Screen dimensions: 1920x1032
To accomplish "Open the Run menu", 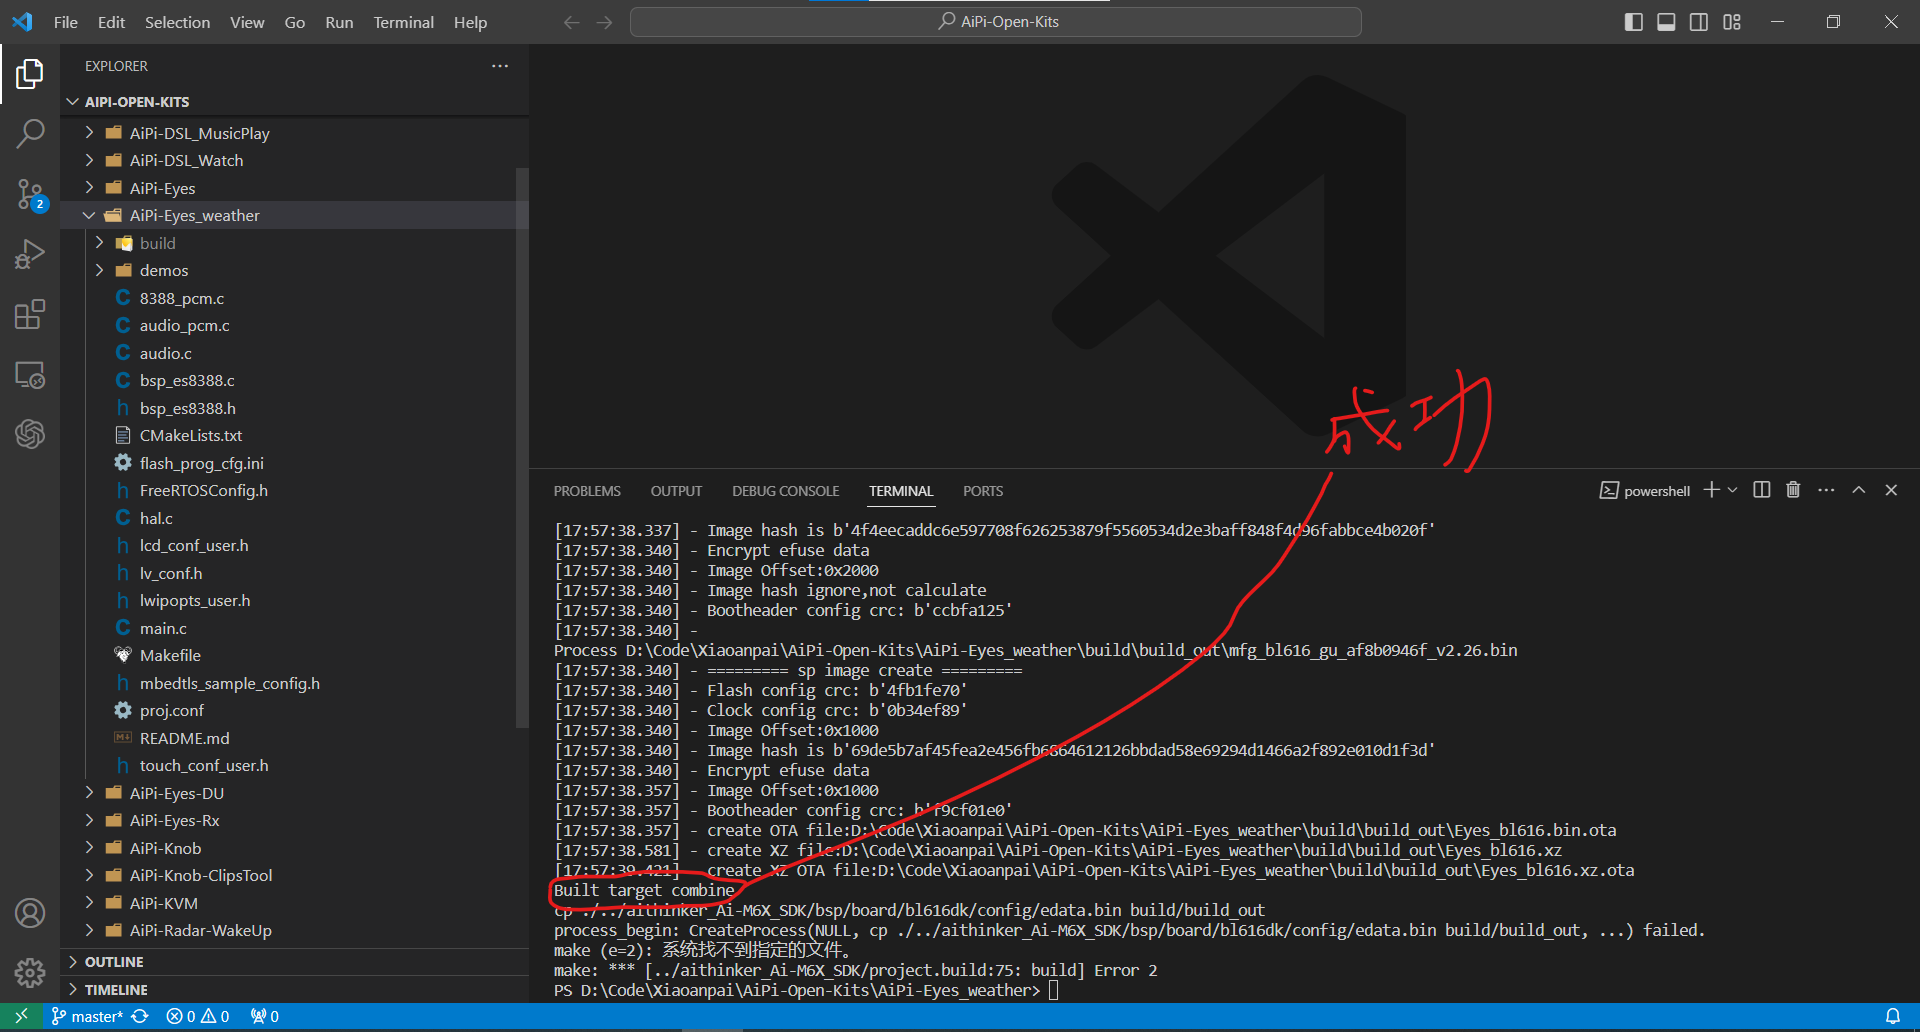I will (339, 22).
